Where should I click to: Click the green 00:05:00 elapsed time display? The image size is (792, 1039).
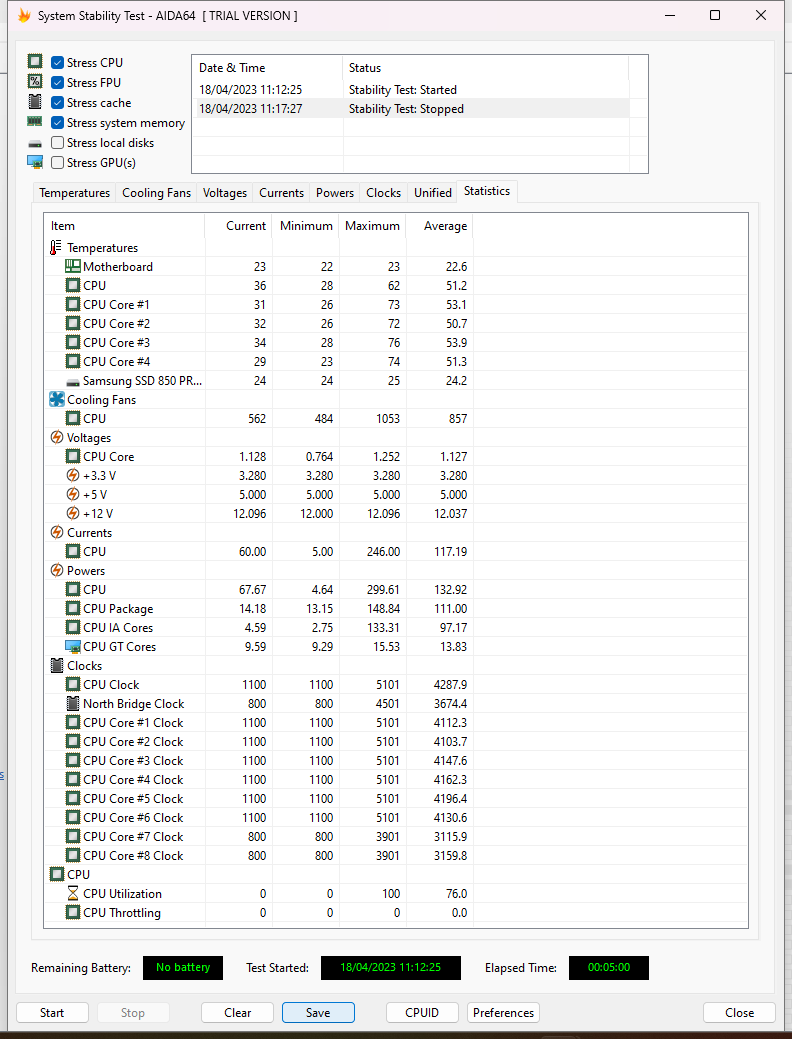coord(609,967)
